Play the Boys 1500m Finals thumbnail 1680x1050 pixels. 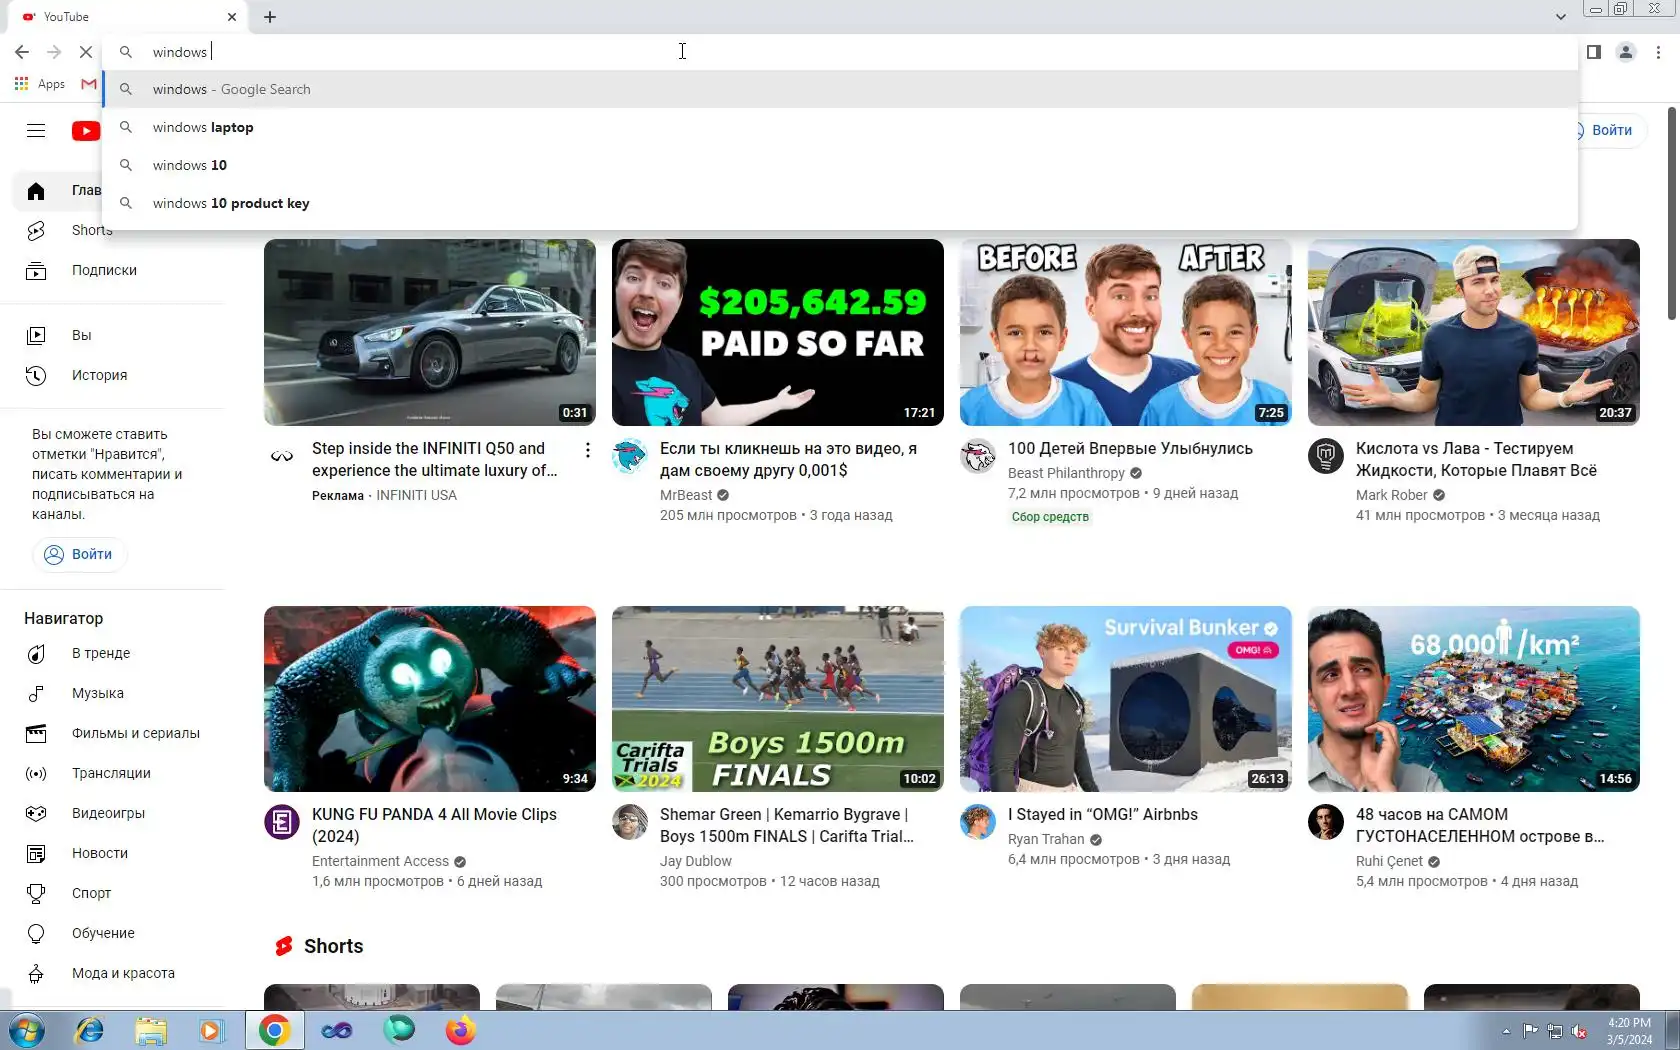[x=778, y=699]
